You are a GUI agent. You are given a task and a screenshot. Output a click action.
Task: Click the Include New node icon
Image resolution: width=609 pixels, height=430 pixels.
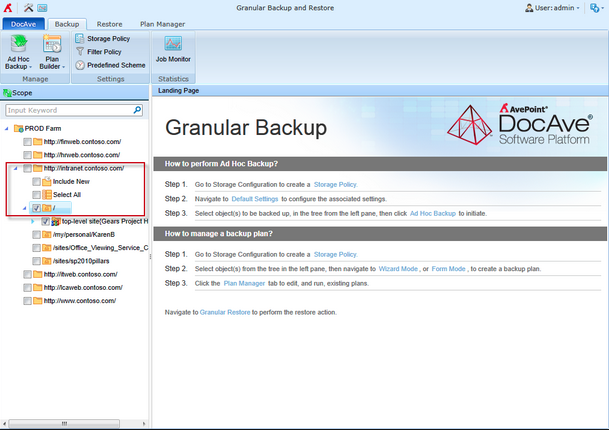(47, 181)
